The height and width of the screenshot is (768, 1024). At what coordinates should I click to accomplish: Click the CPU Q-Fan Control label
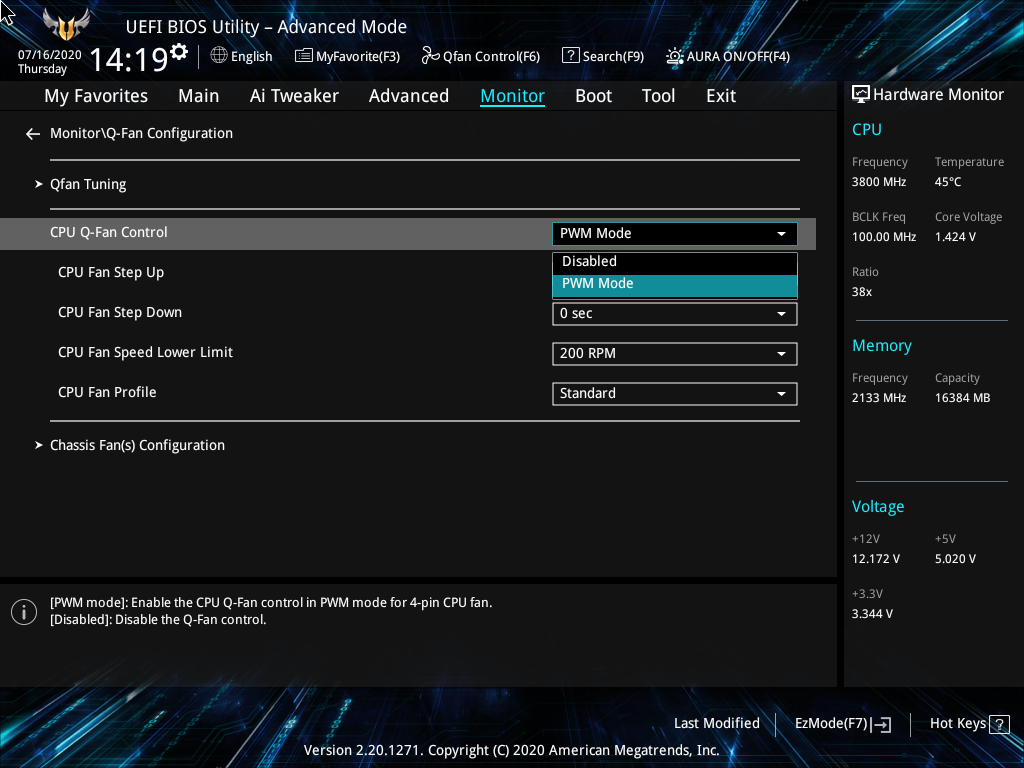pyautogui.click(x=108, y=232)
